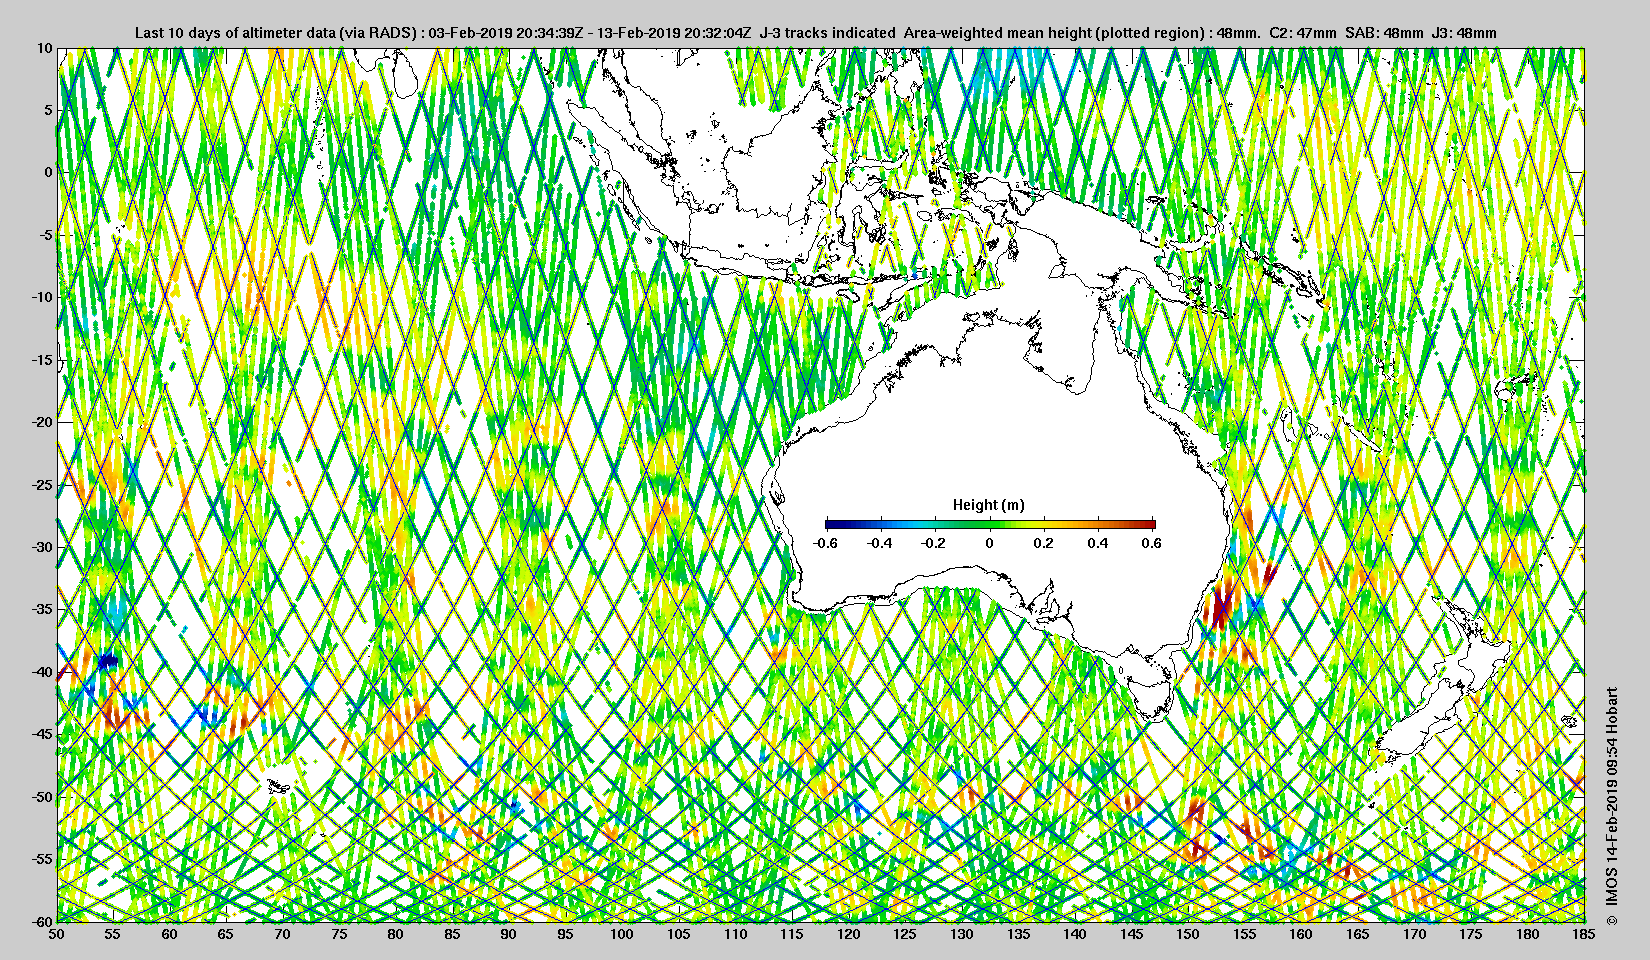
Task: Click the 'Height (m)' colorbar label
Action: [x=989, y=505]
